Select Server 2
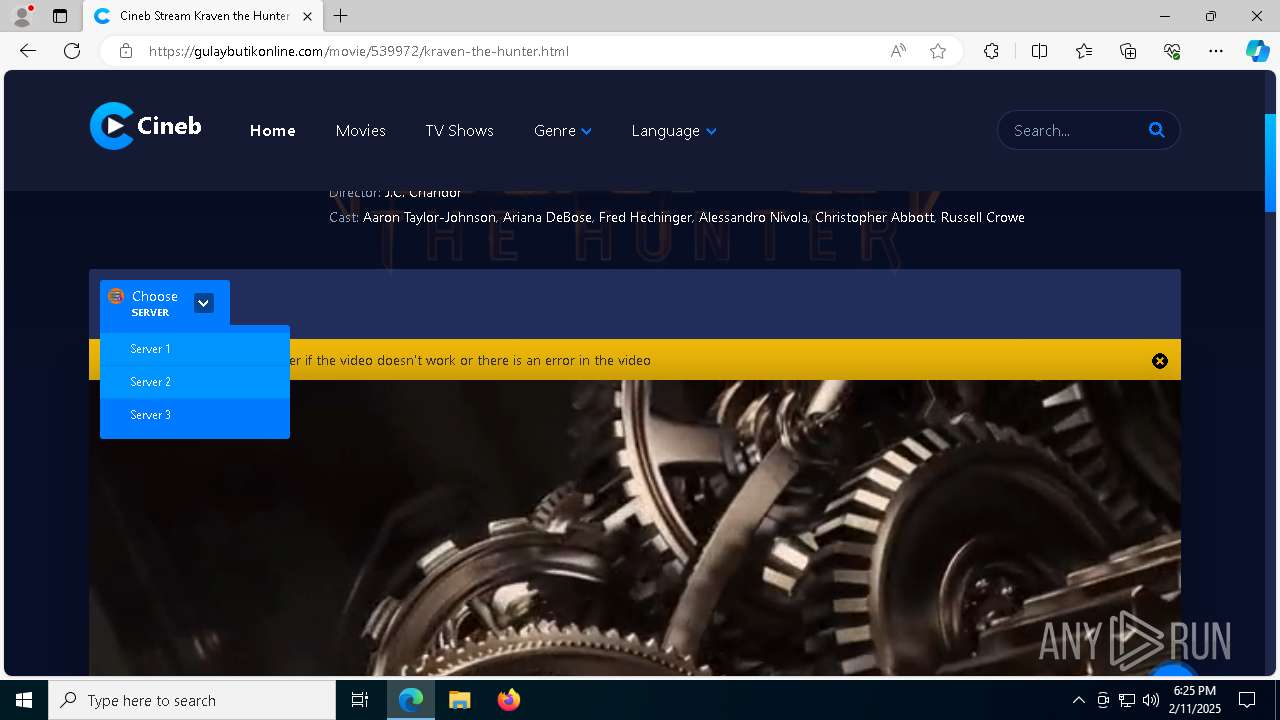 point(195,382)
